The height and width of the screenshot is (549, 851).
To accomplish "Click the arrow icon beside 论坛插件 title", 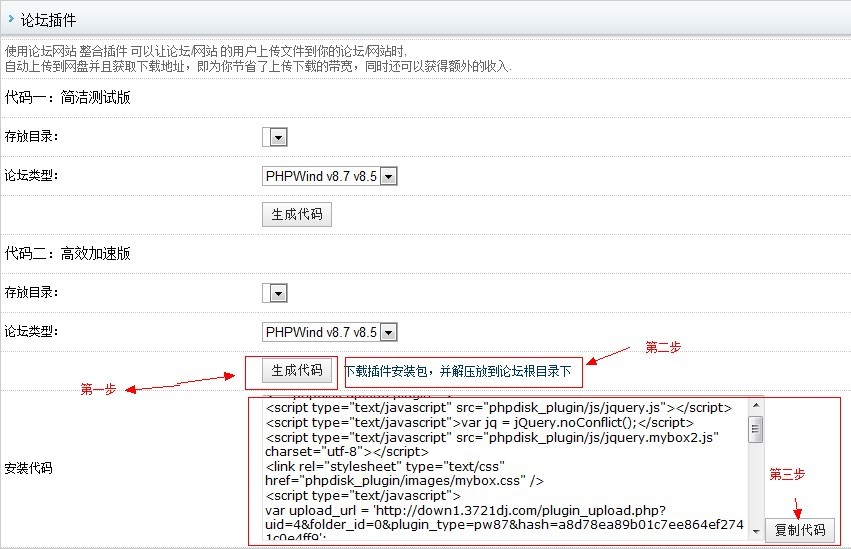I will (11, 18).
